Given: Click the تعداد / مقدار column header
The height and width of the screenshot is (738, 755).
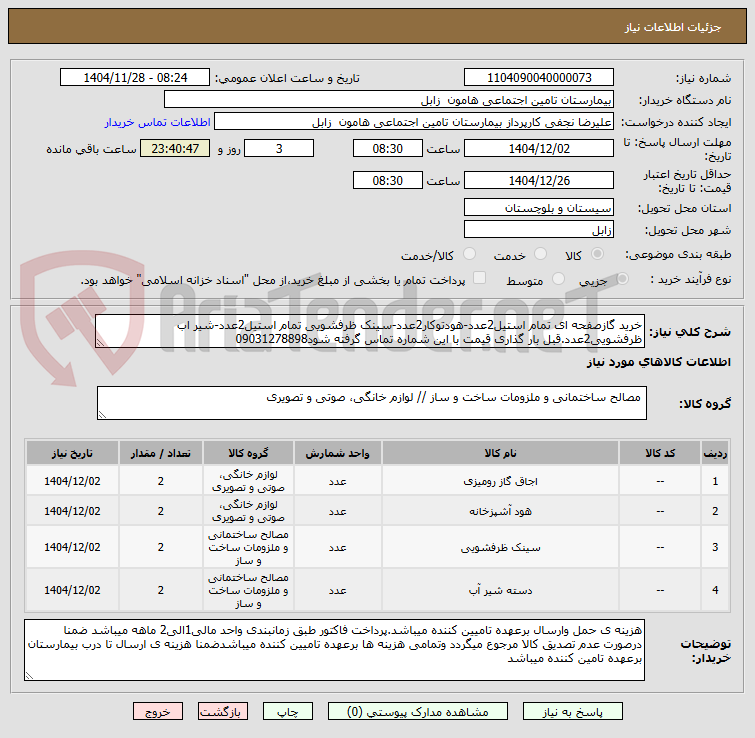Looking at the screenshot, I should point(161,453).
